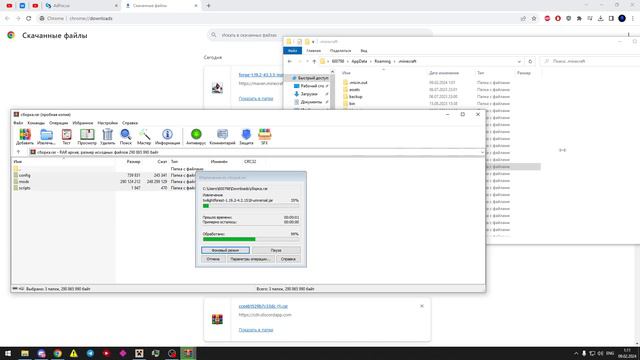The width and height of the screenshot is (640, 360).
Task: Show archive Info (Информация) icon
Action: pos(167,137)
